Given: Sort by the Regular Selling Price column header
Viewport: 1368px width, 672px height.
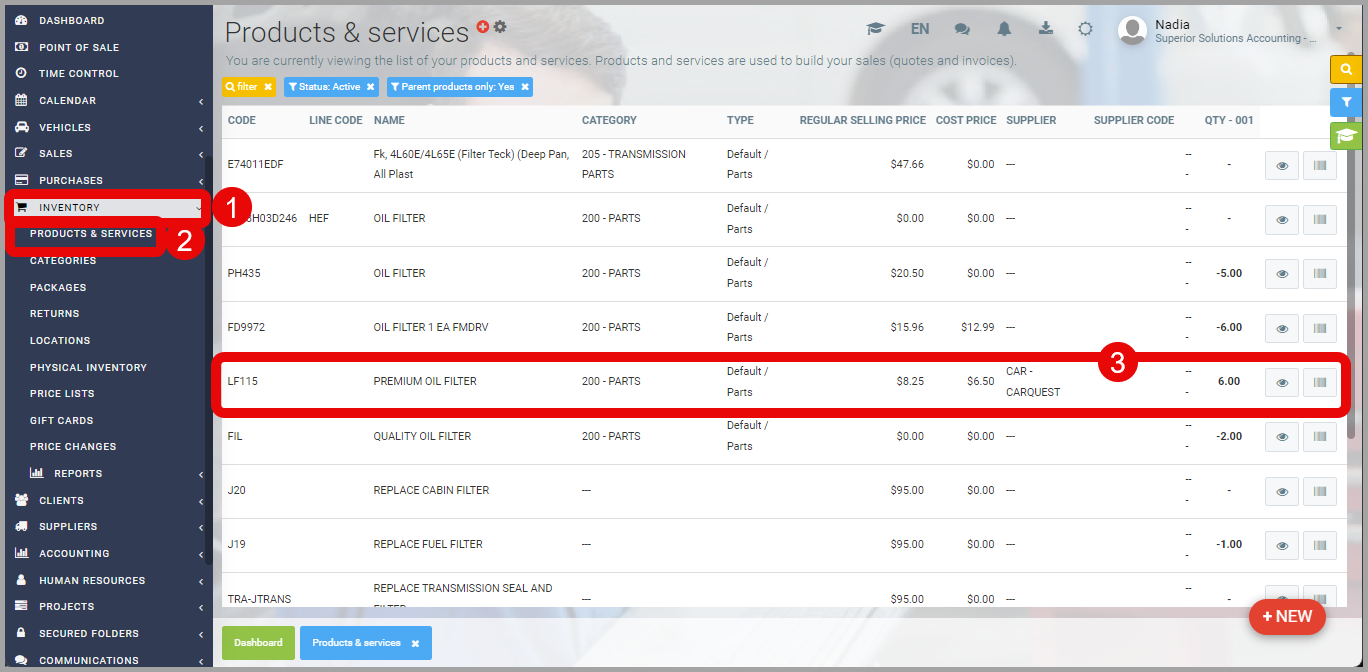Looking at the screenshot, I should point(862,120).
